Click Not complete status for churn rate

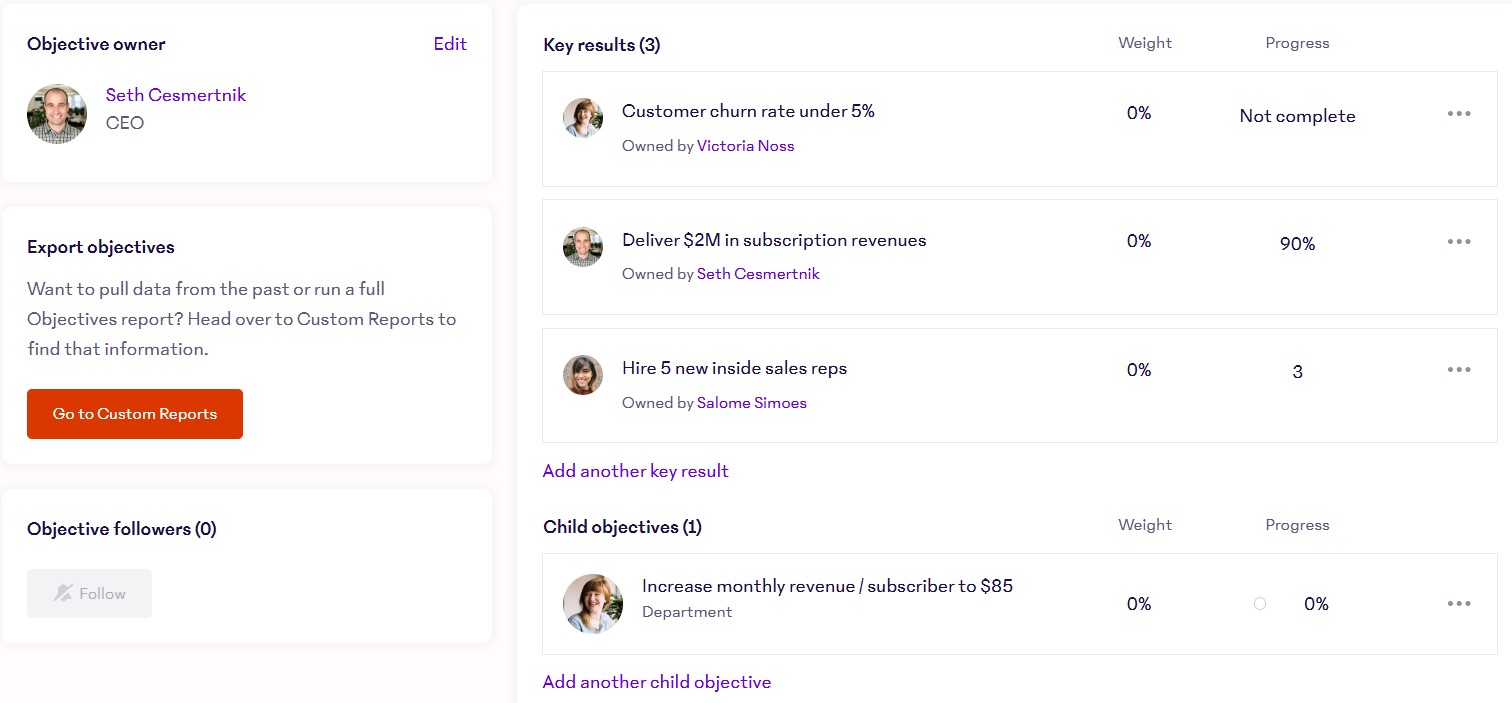pos(1297,116)
